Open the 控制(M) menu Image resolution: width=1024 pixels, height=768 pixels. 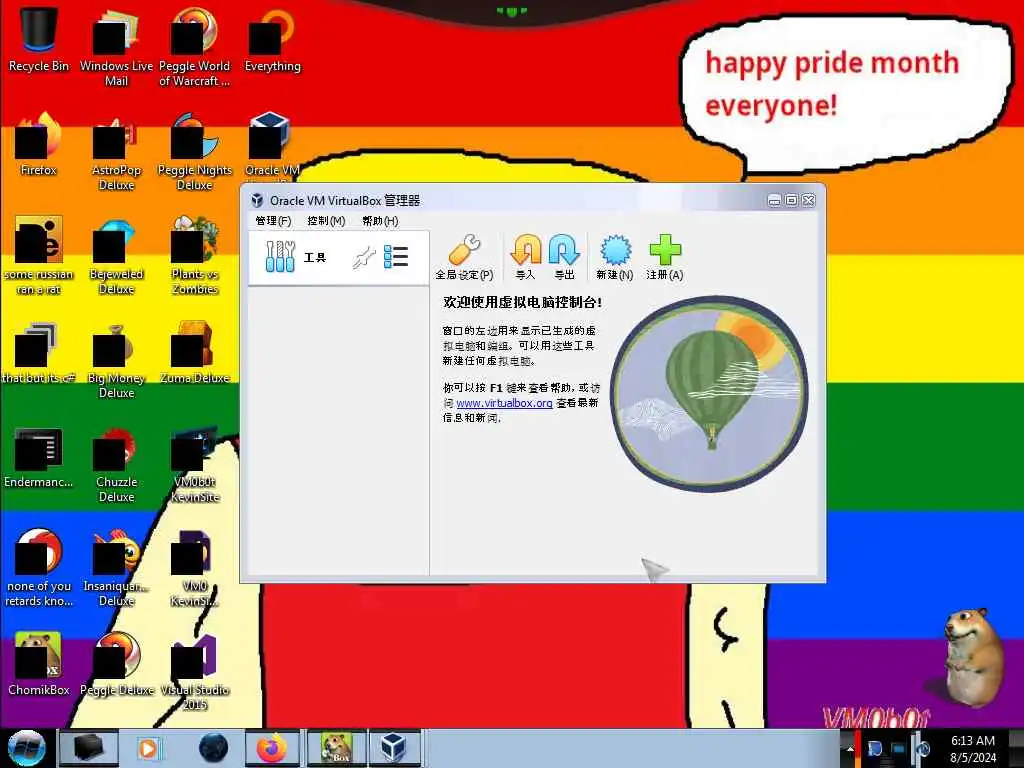tap(326, 221)
